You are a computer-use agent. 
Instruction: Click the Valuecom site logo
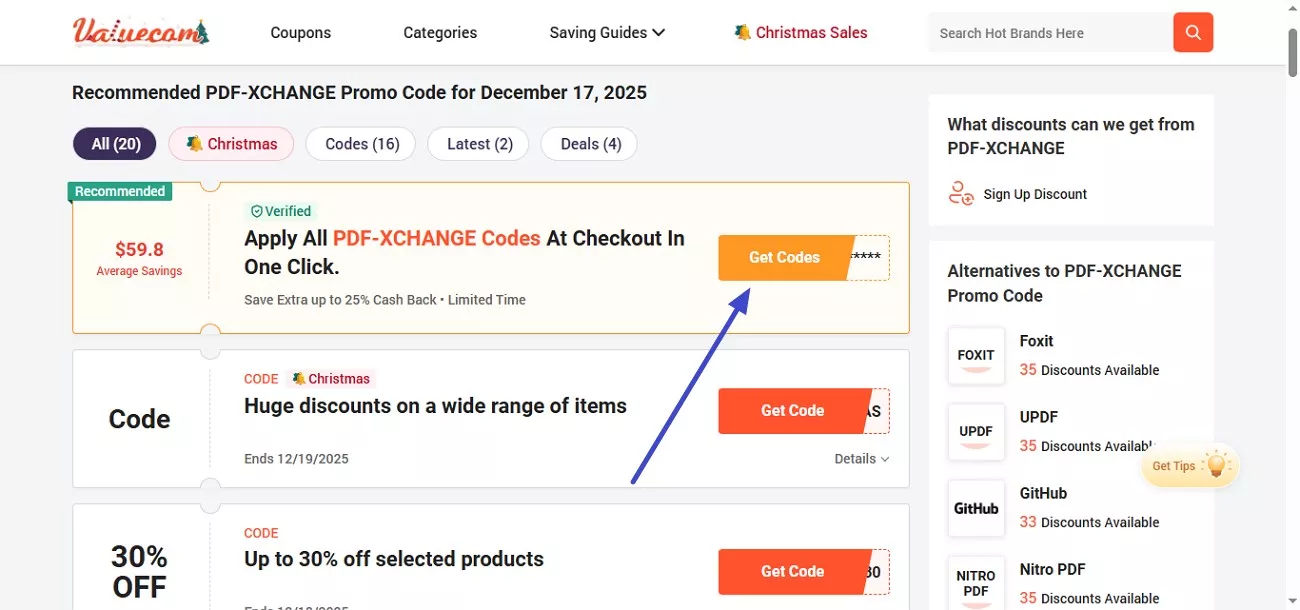[140, 31]
